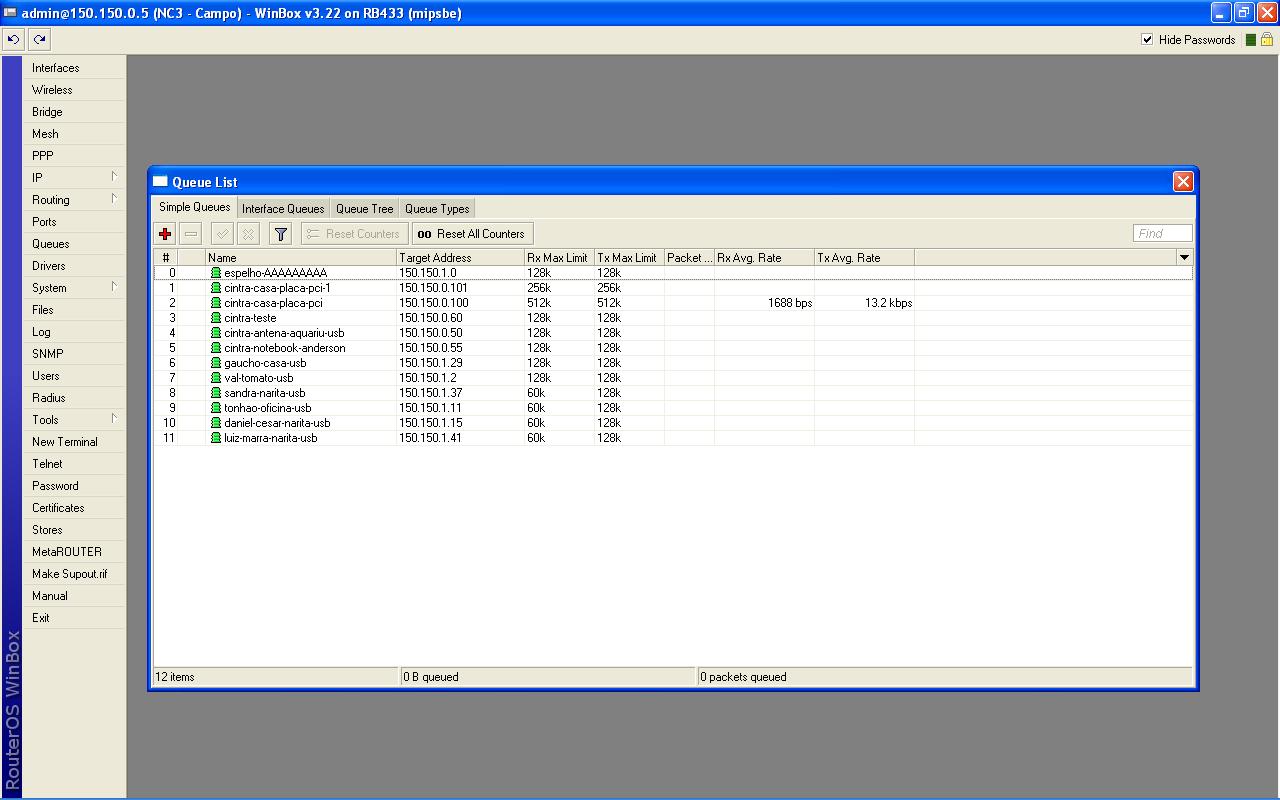Close the Queue List window

1183,181
